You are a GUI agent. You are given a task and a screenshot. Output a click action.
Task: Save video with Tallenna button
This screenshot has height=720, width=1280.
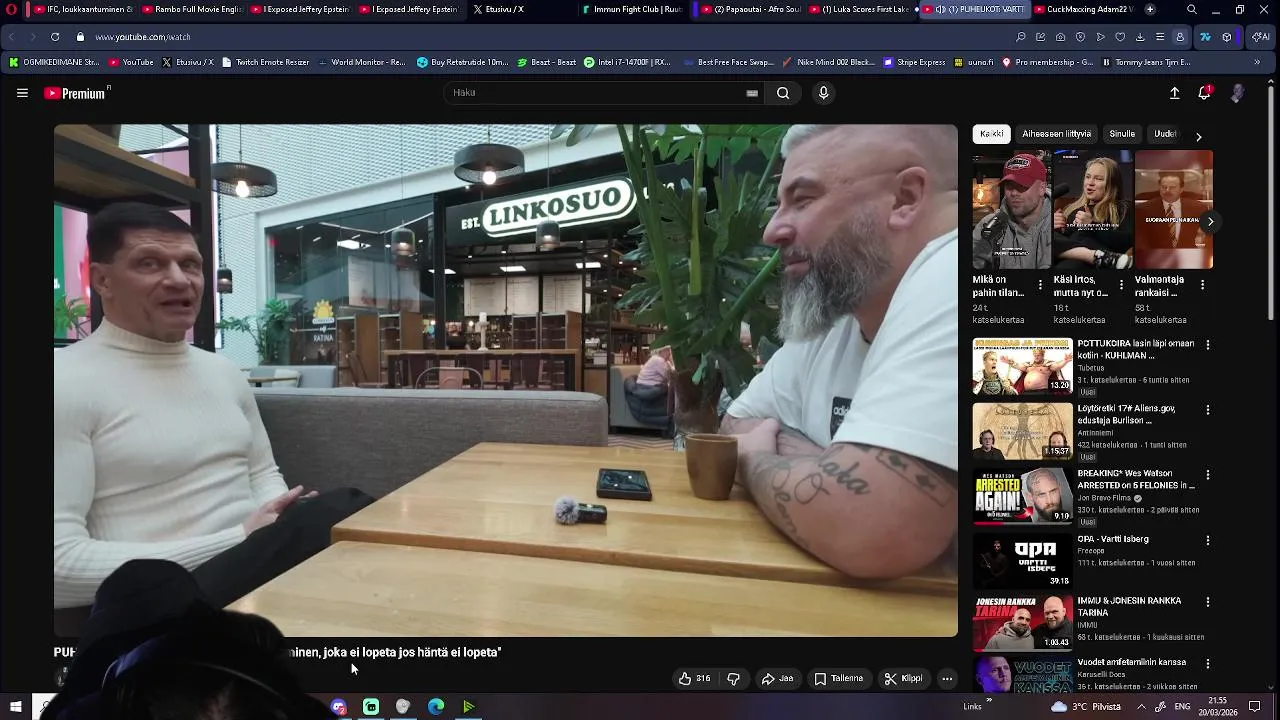839,679
